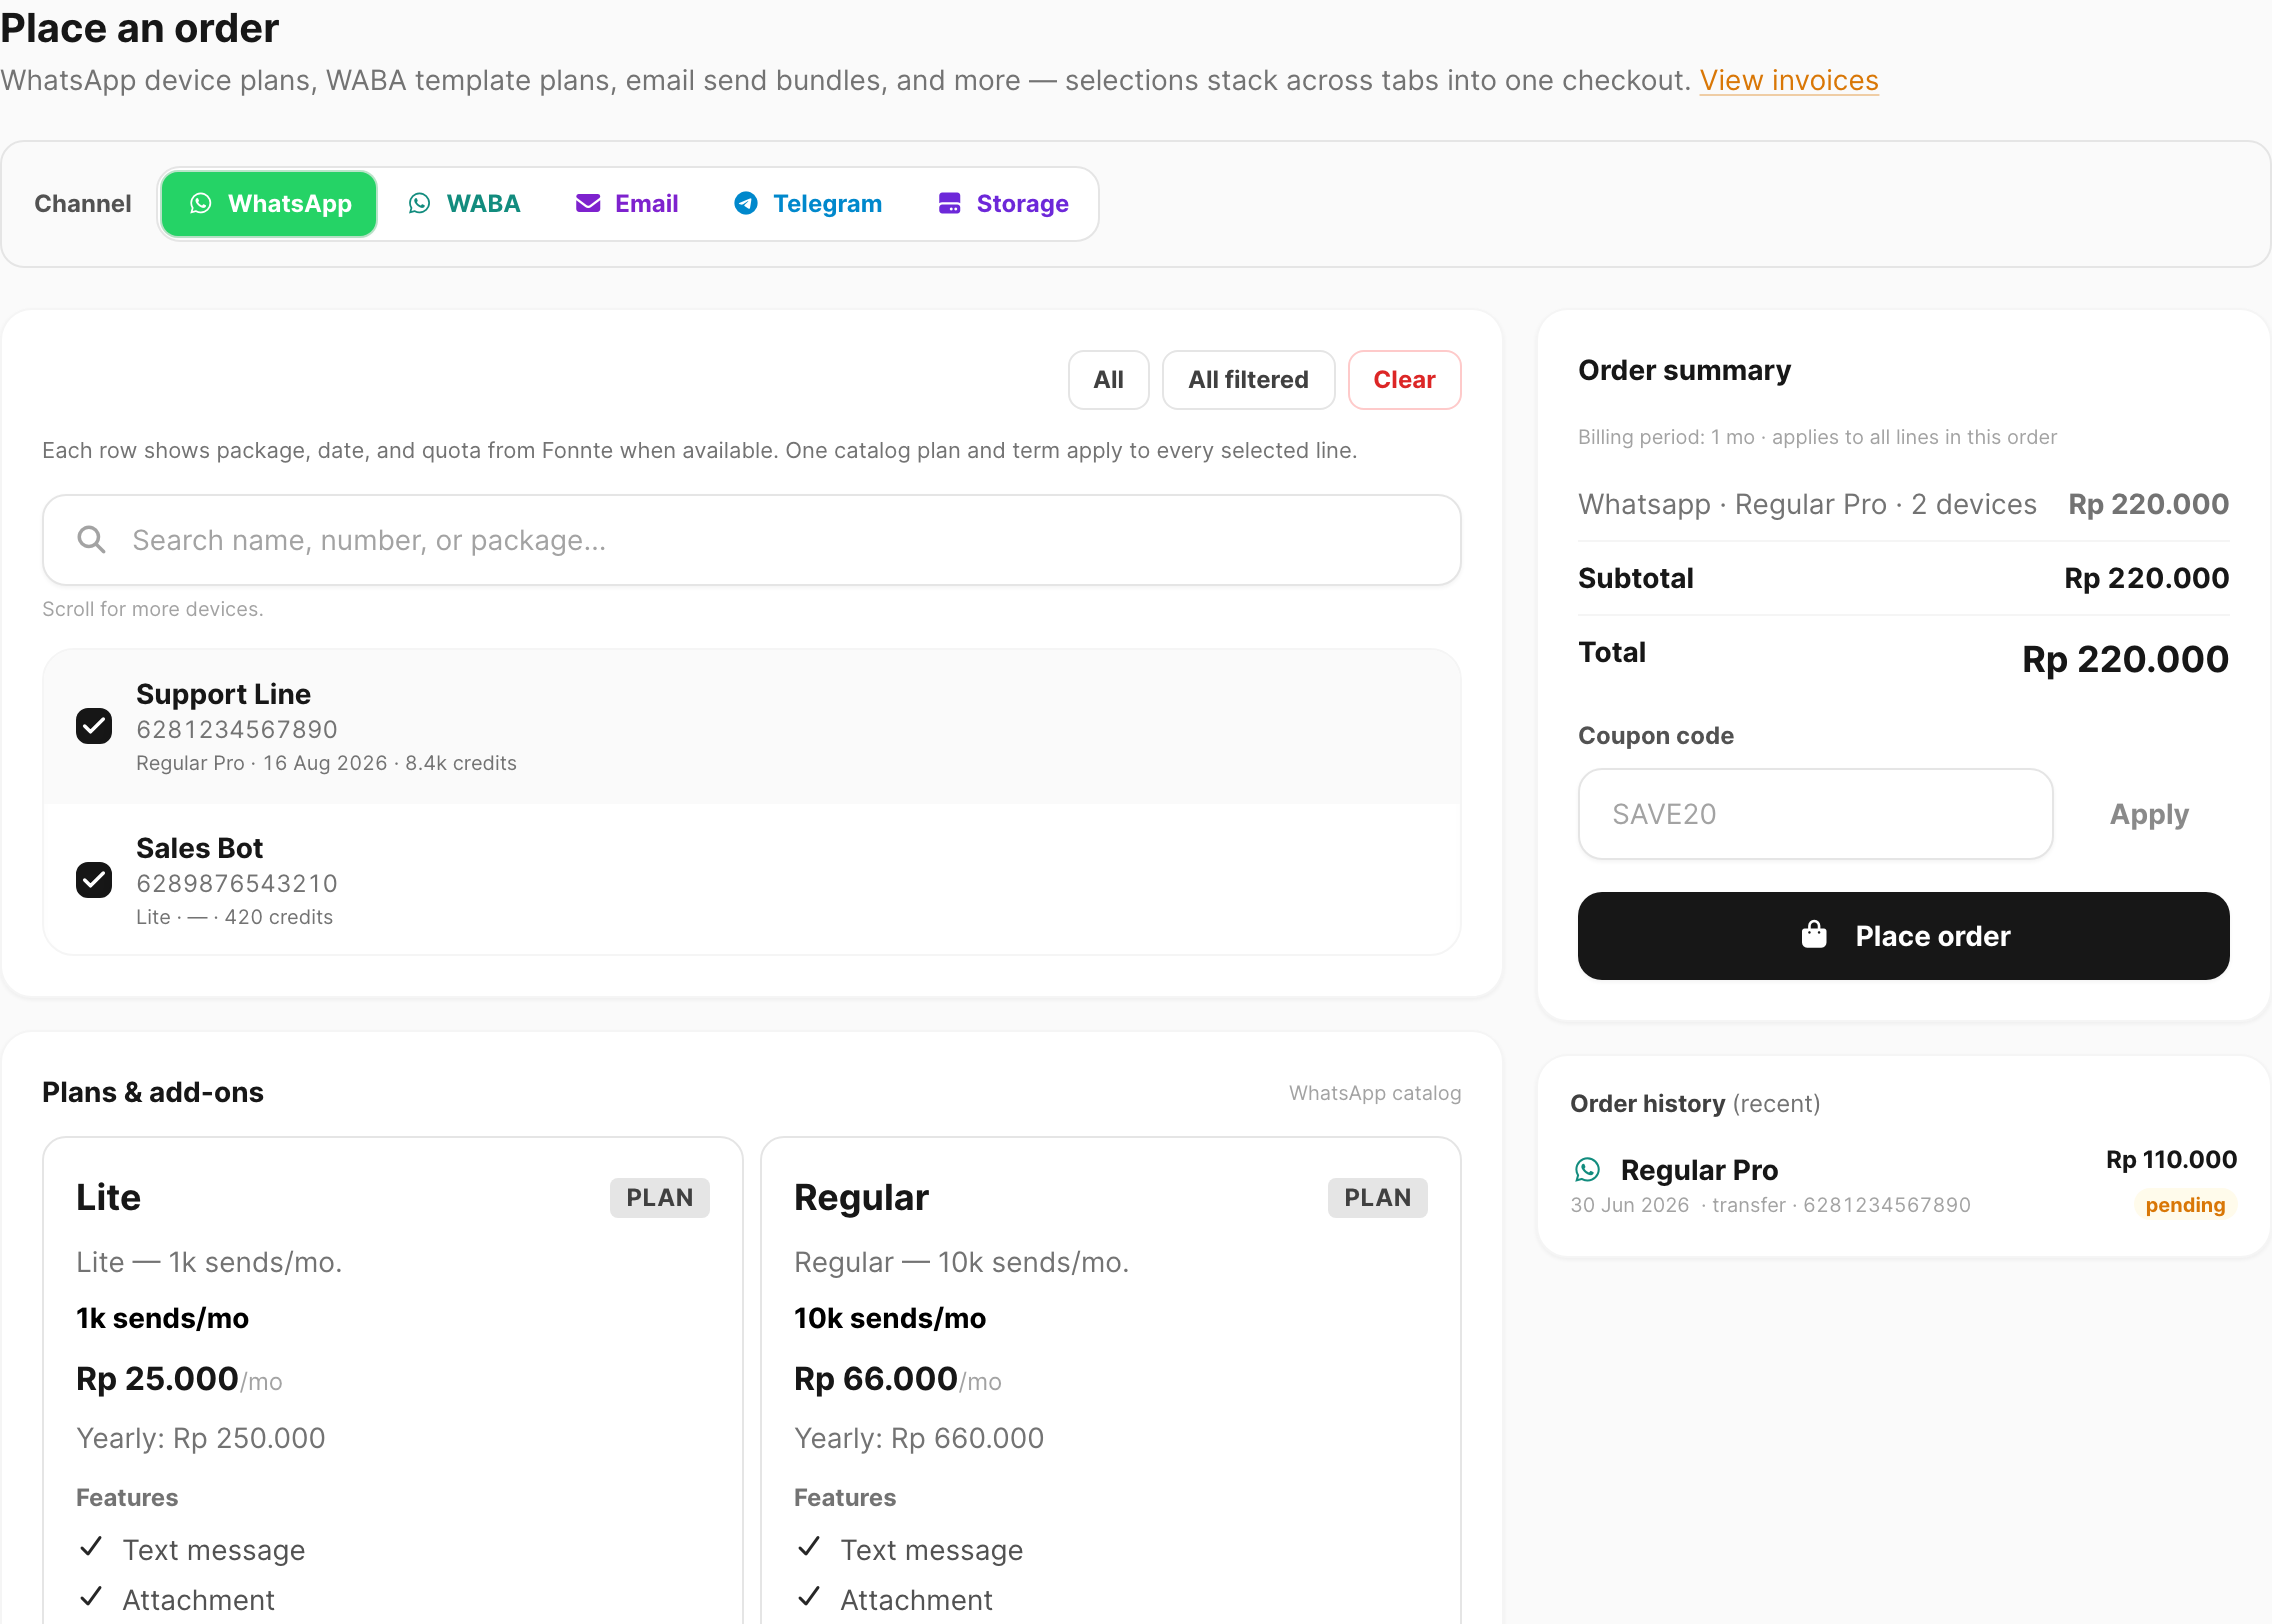
Task: Focus the device search field
Action: [752, 540]
